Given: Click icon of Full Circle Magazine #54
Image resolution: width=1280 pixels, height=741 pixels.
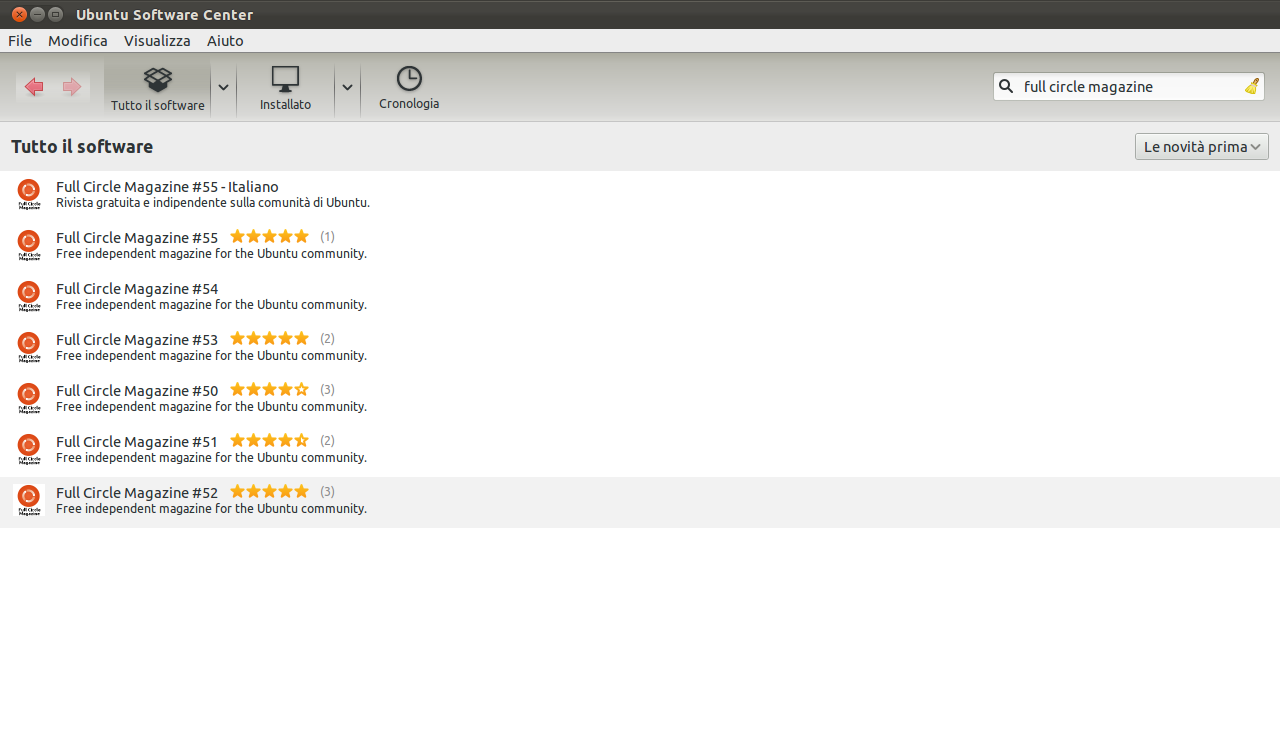Looking at the screenshot, I should [29, 297].
